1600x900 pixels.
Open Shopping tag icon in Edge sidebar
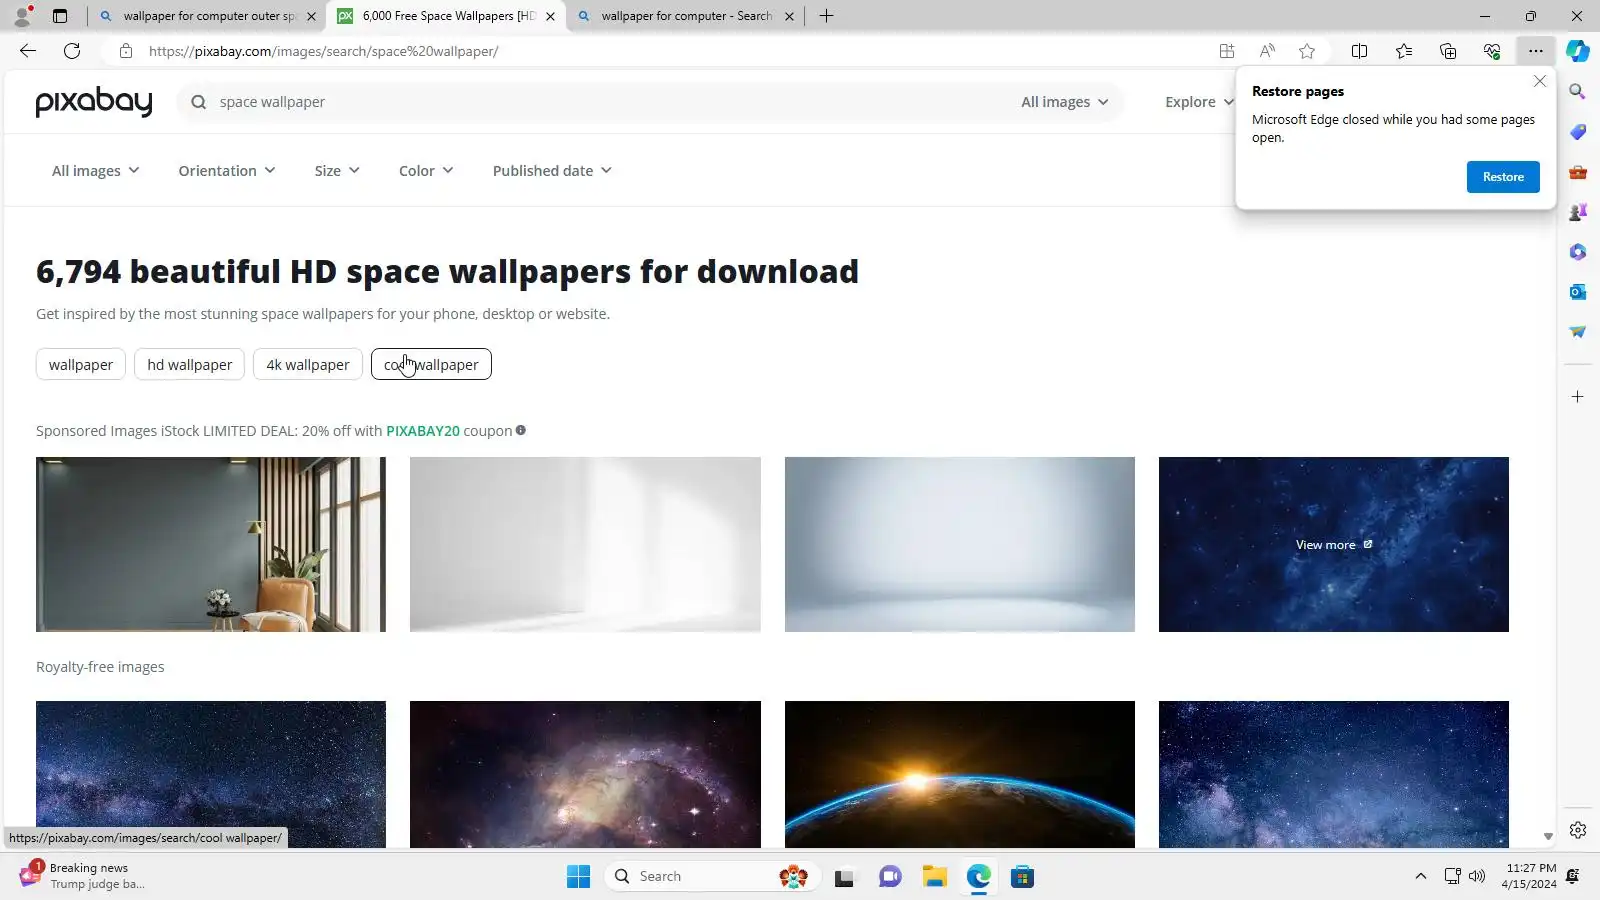click(1578, 132)
